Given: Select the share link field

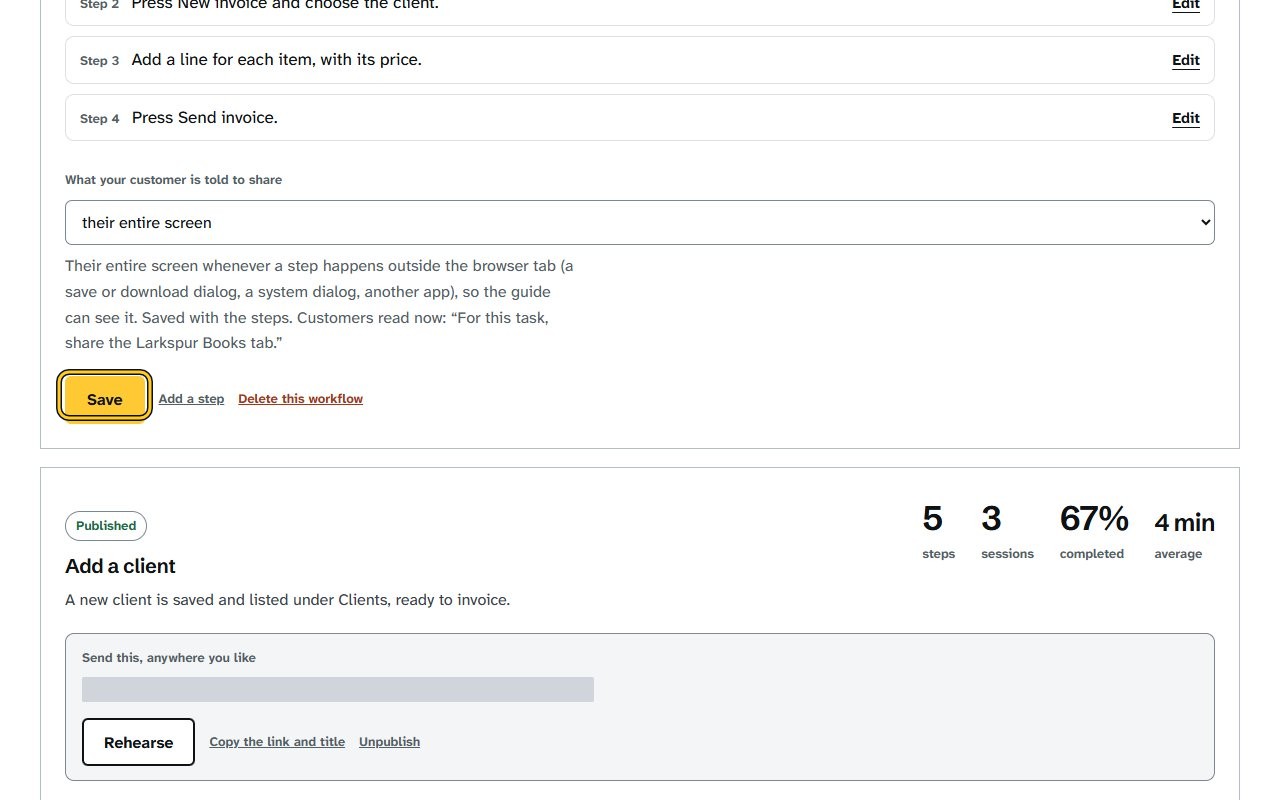Looking at the screenshot, I should click(x=338, y=689).
